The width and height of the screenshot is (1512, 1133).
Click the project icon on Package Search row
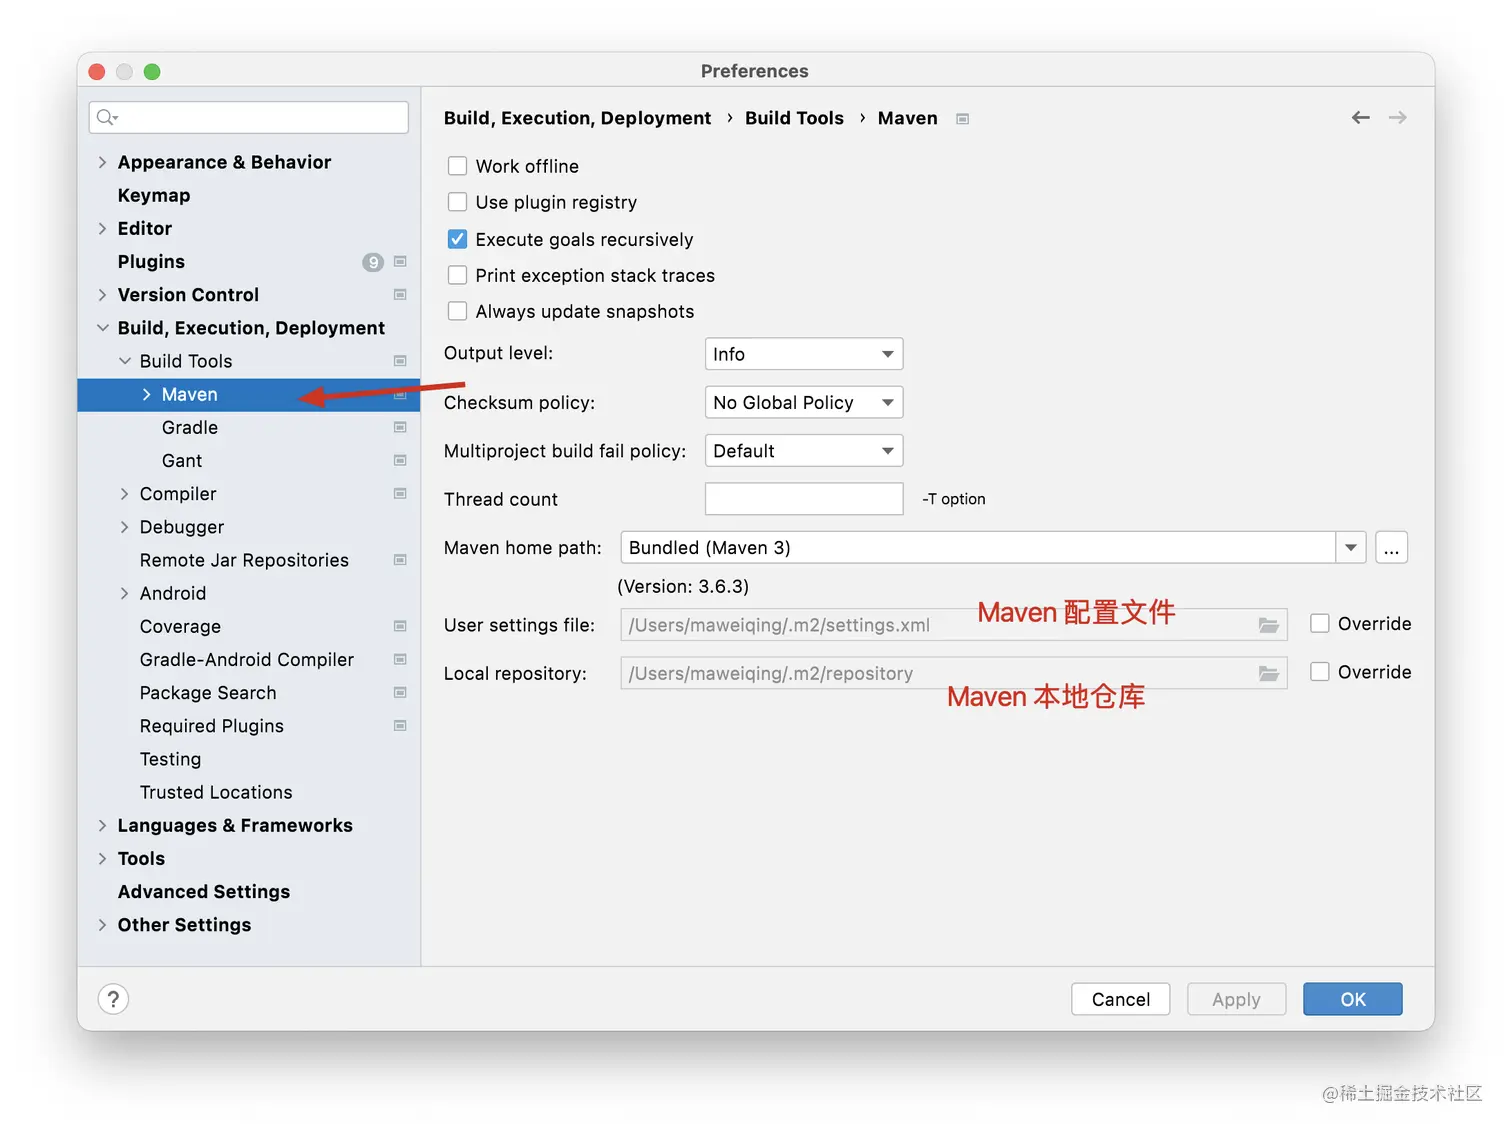[x=400, y=692]
